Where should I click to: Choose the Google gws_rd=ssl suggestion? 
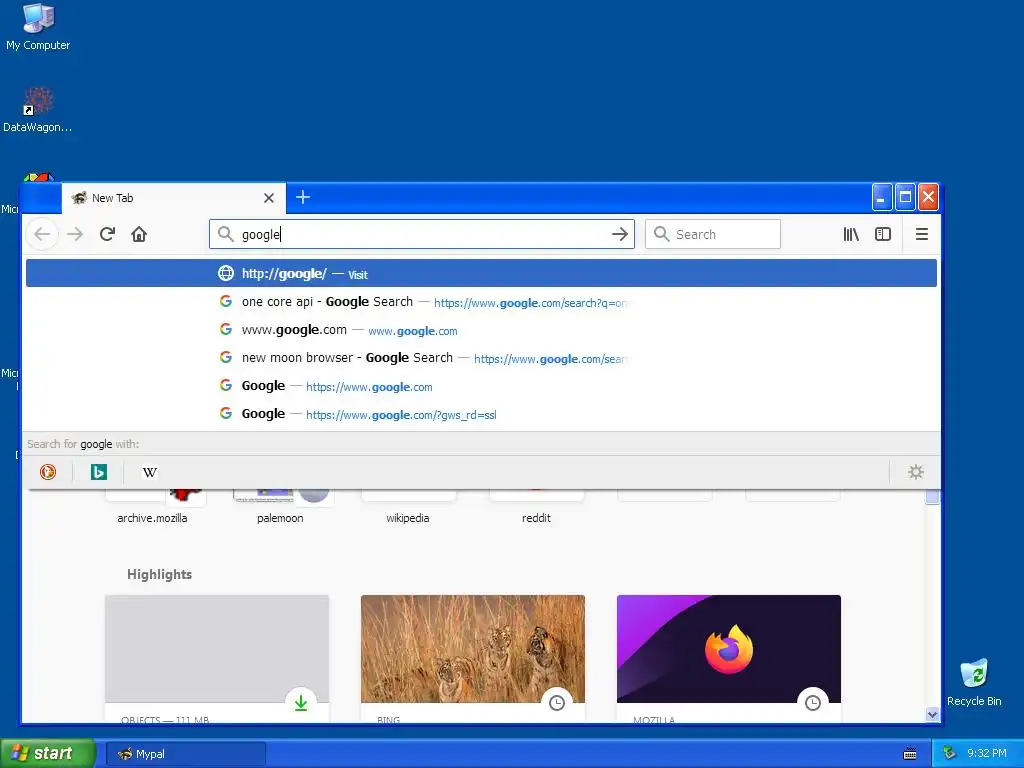[x=481, y=414]
